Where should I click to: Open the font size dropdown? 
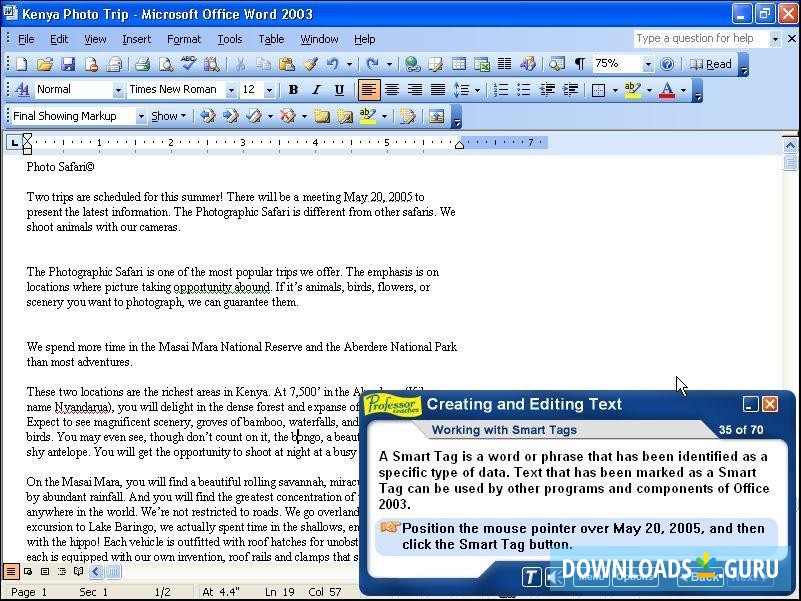[270, 89]
